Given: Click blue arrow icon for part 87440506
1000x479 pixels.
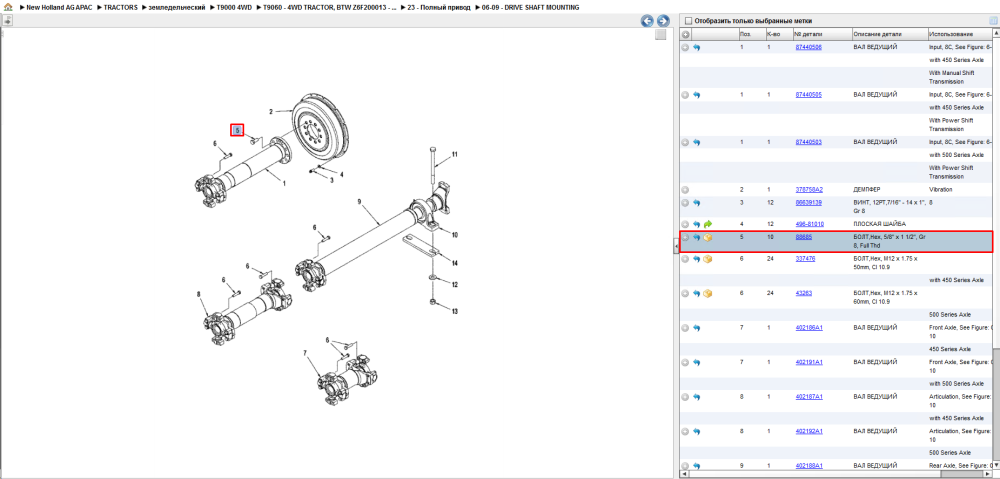Looking at the screenshot, I should coord(696,47).
